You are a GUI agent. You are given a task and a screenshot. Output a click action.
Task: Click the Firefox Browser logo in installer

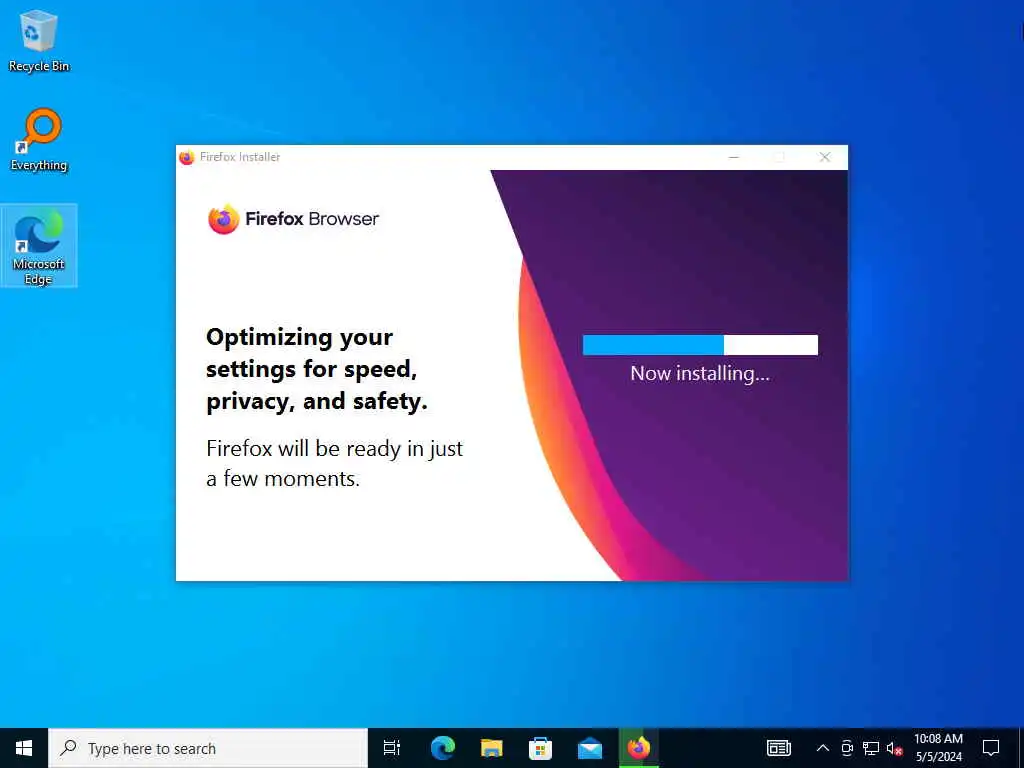tap(293, 219)
